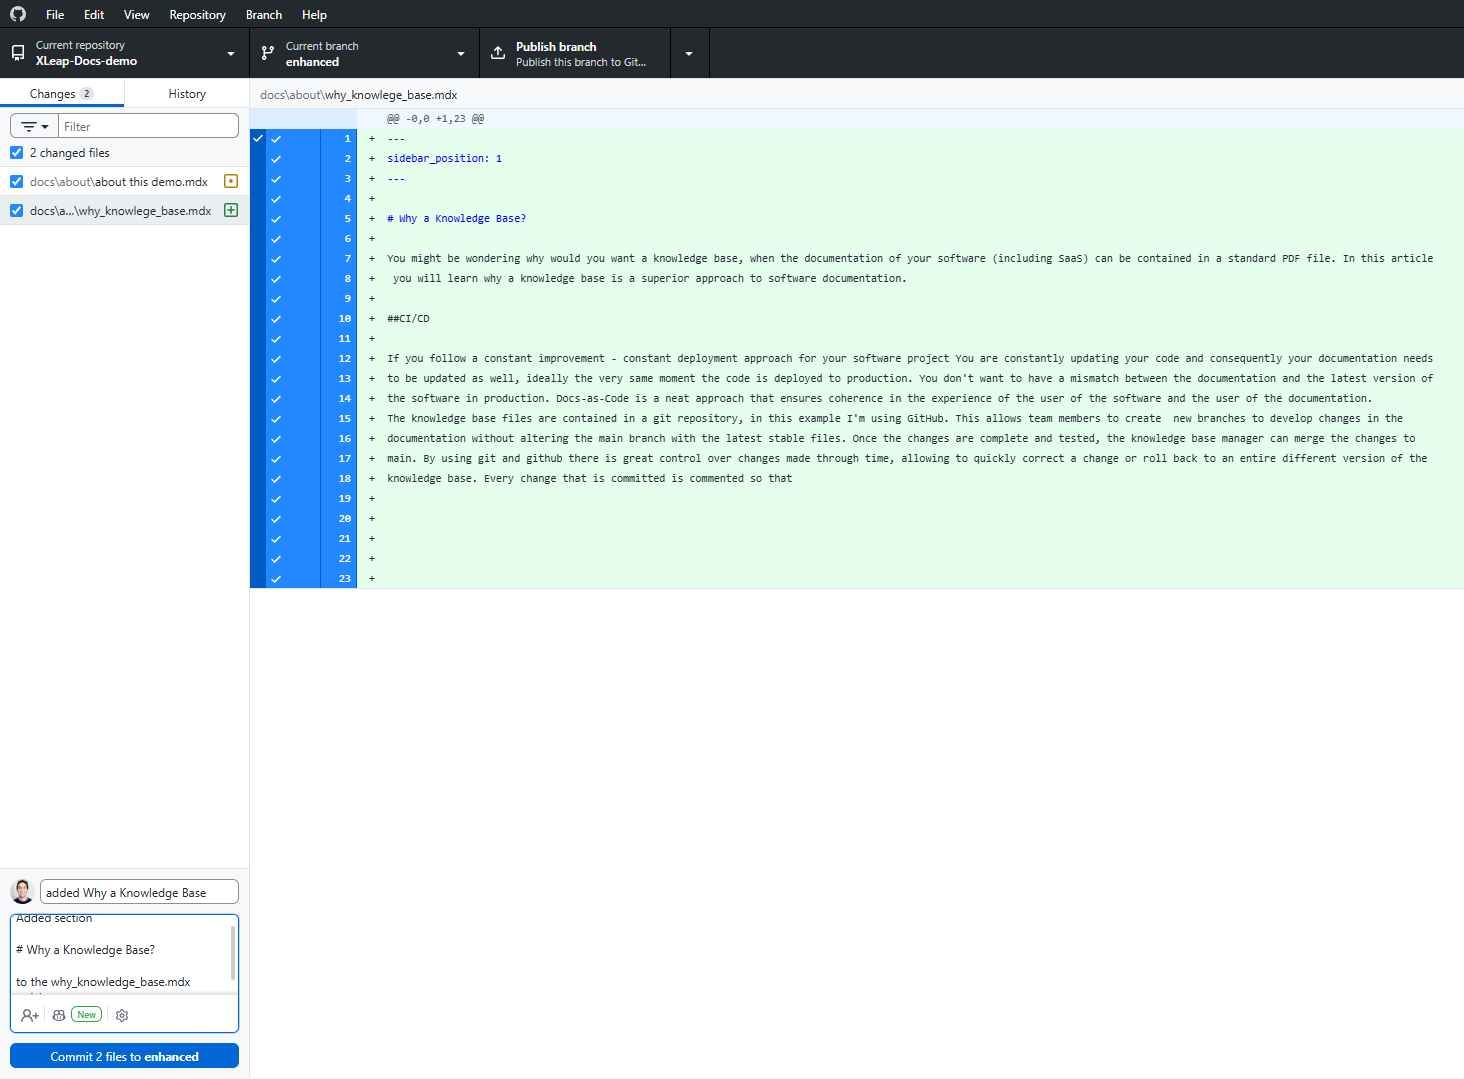Open the View menu
Viewport: 1464px width, 1079px height.
click(x=137, y=14)
